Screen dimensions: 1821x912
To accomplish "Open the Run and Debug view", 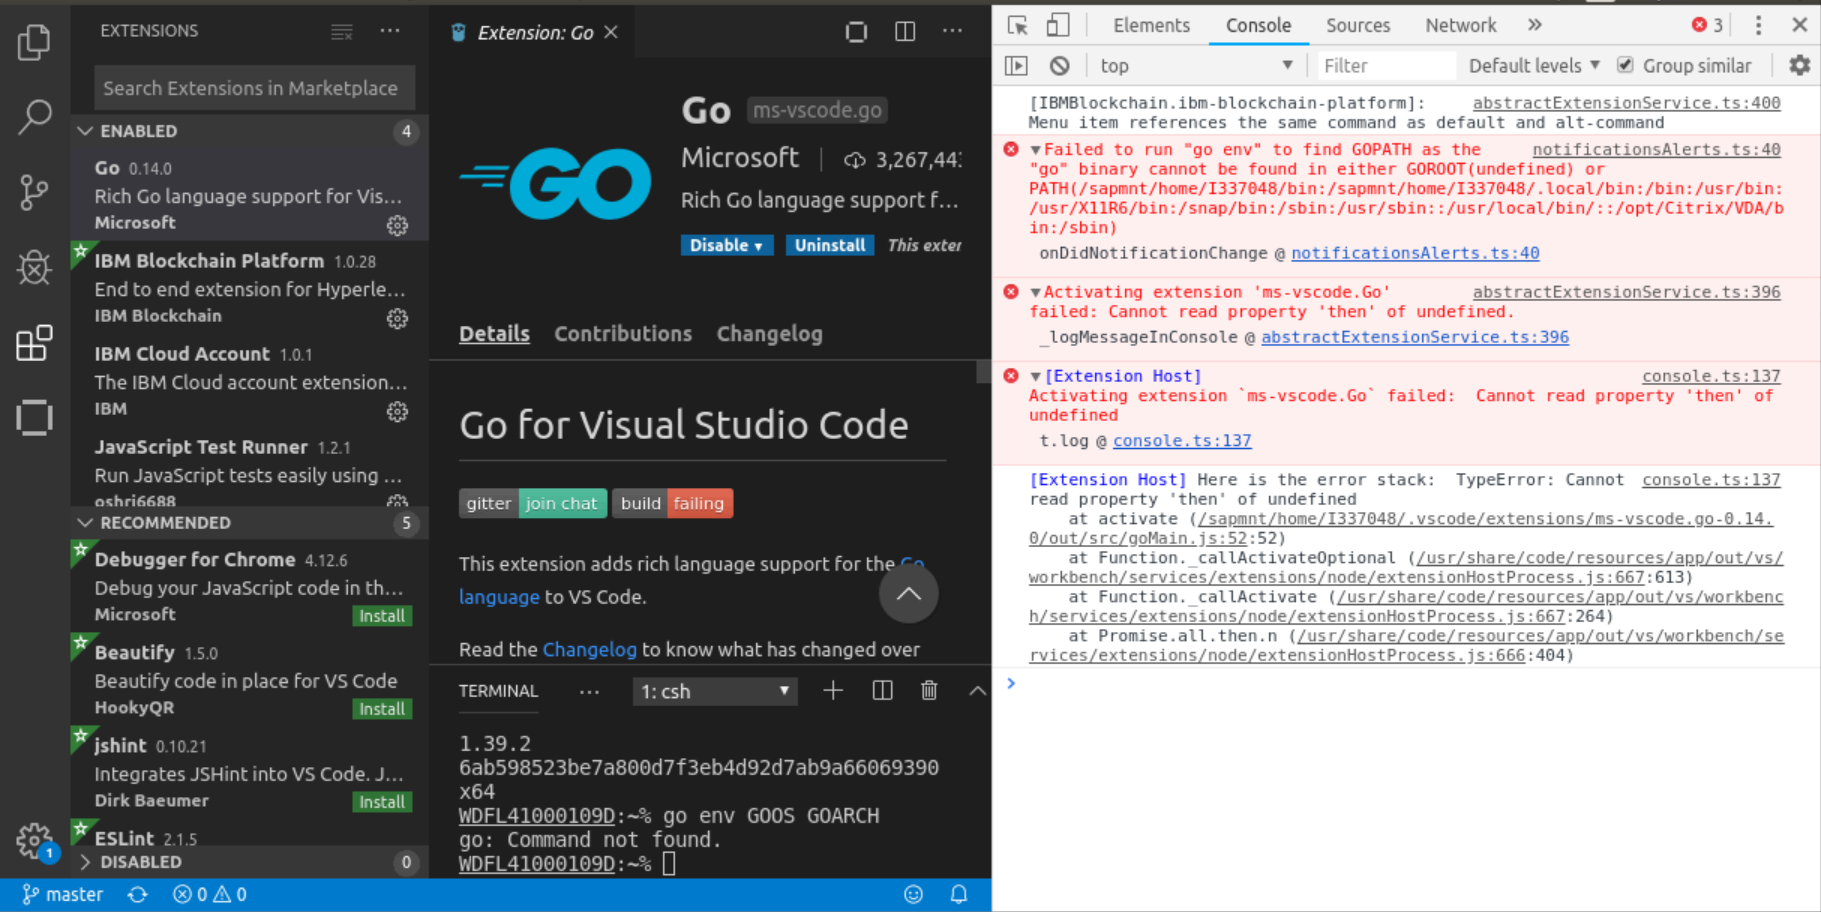I will (34, 268).
